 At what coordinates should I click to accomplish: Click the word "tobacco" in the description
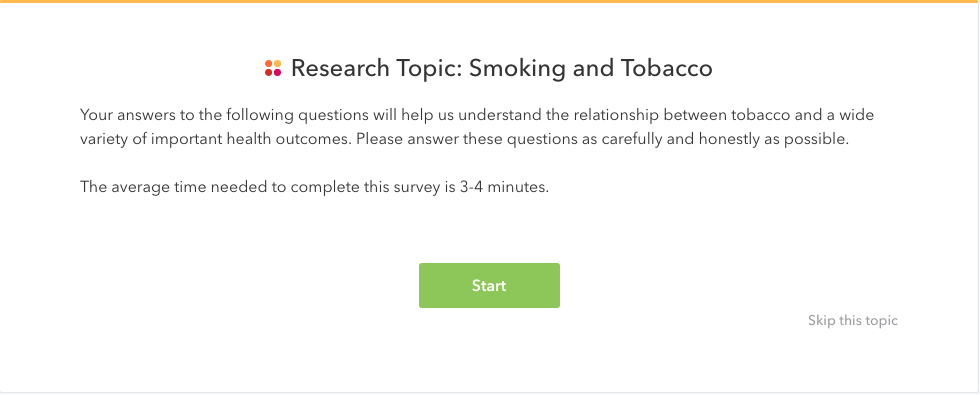click(x=760, y=115)
